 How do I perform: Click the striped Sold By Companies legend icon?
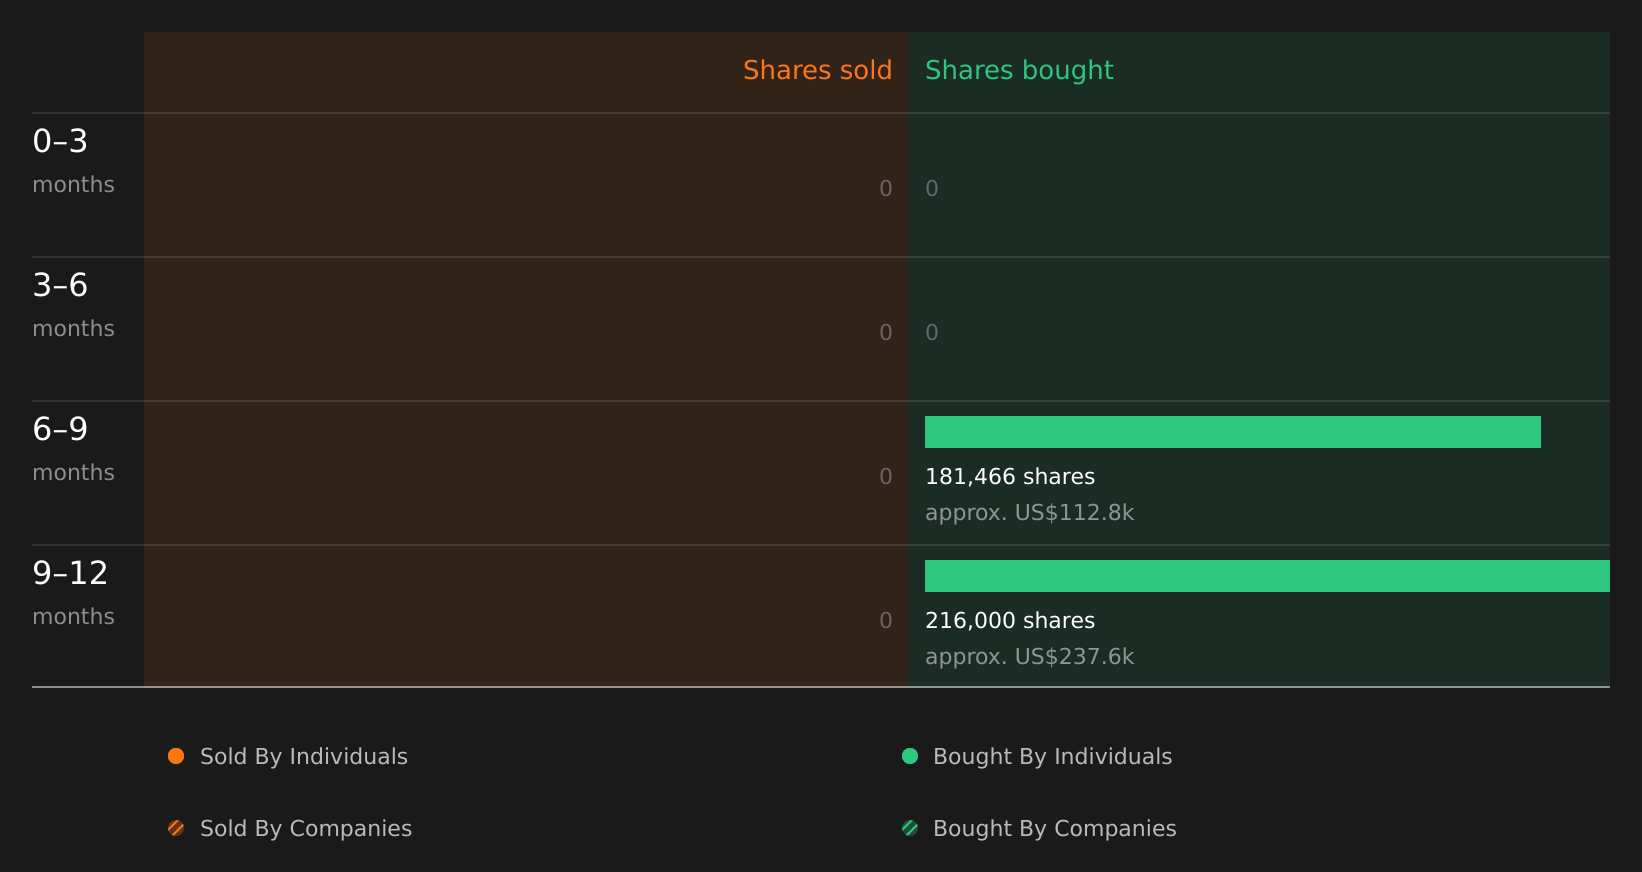[x=176, y=828]
